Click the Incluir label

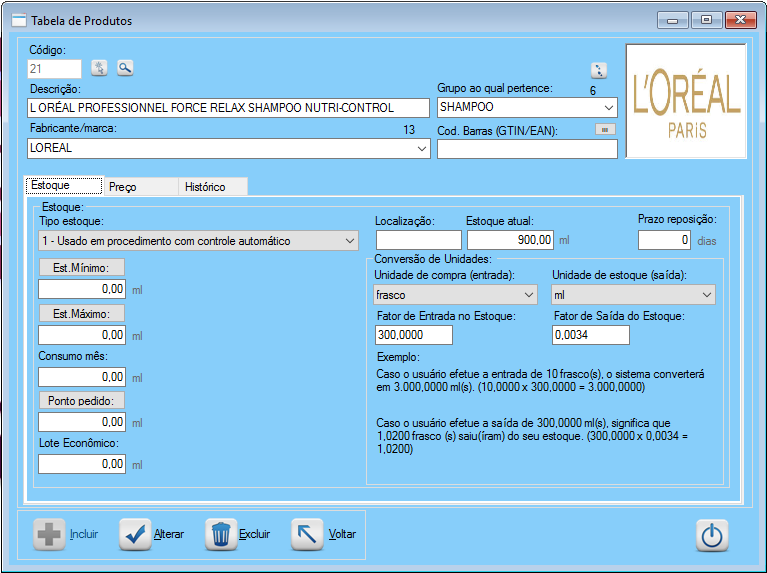coord(84,534)
